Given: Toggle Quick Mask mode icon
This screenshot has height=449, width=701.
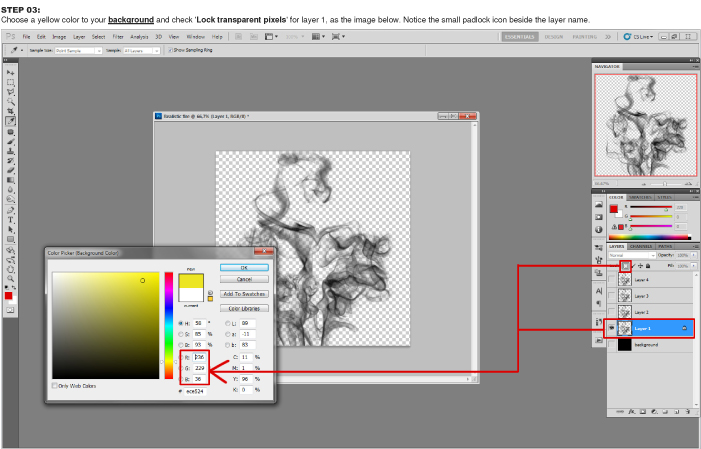Looking at the screenshot, I should (10, 310).
